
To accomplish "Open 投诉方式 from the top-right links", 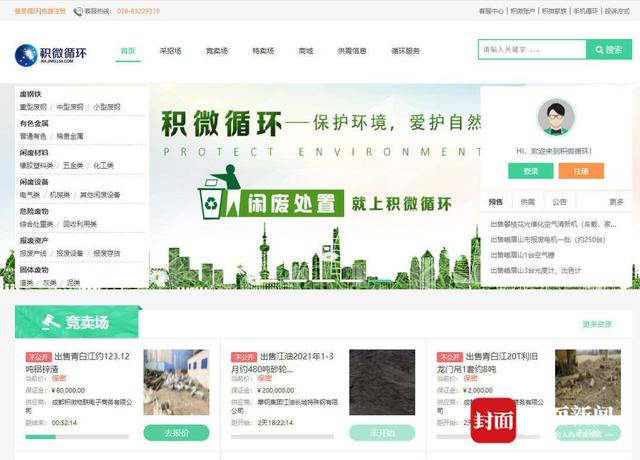I will (x=617, y=11).
